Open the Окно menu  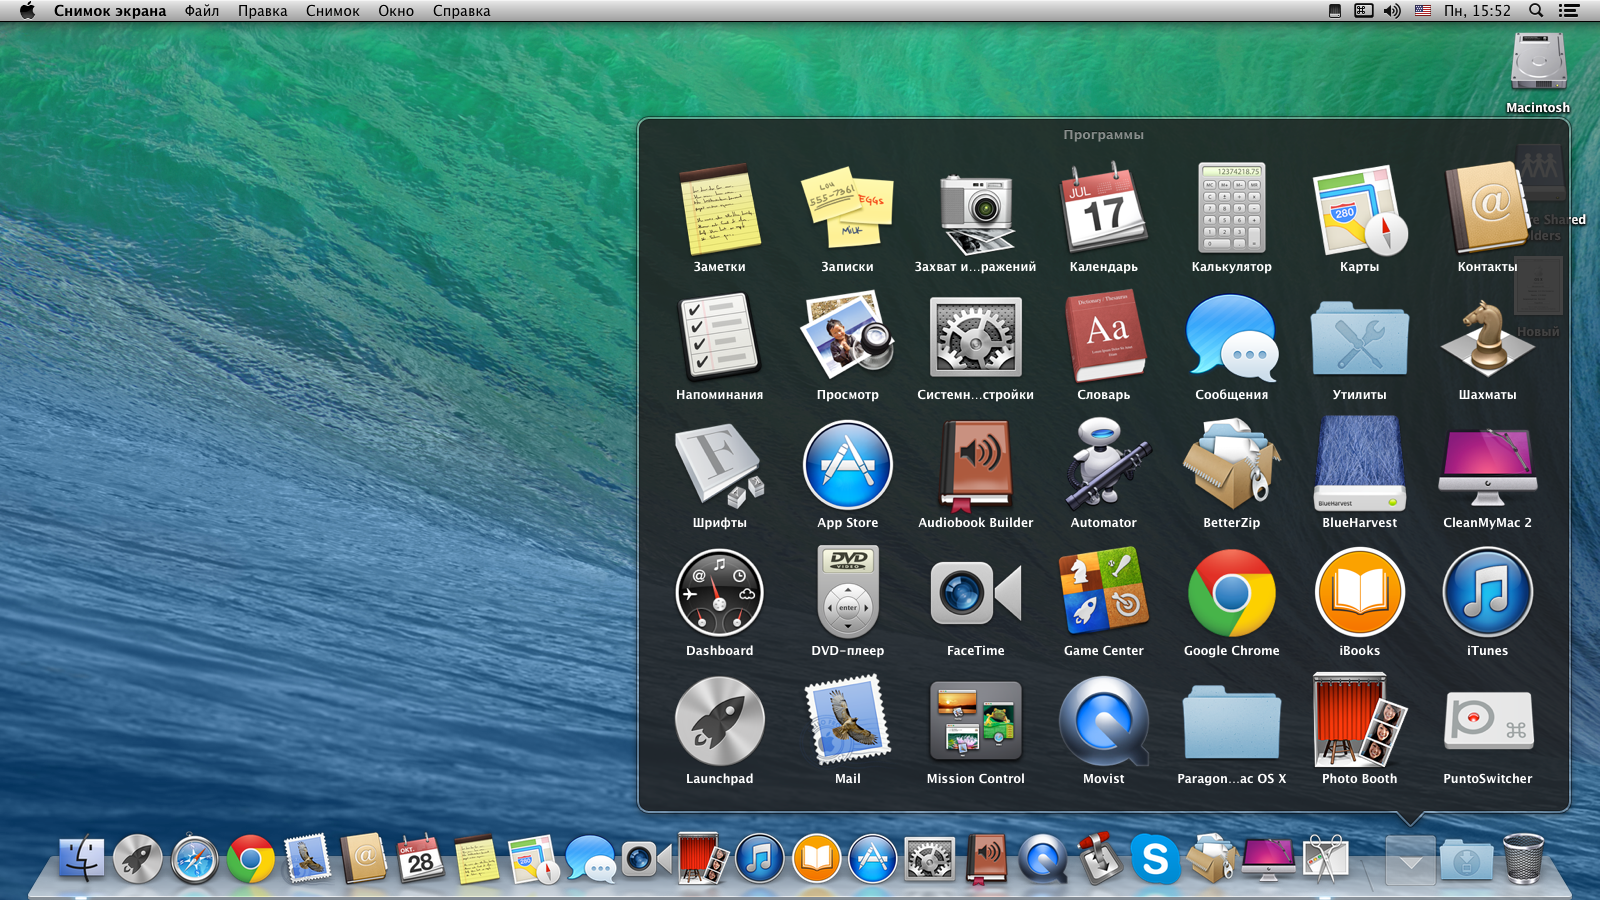(x=396, y=11)
